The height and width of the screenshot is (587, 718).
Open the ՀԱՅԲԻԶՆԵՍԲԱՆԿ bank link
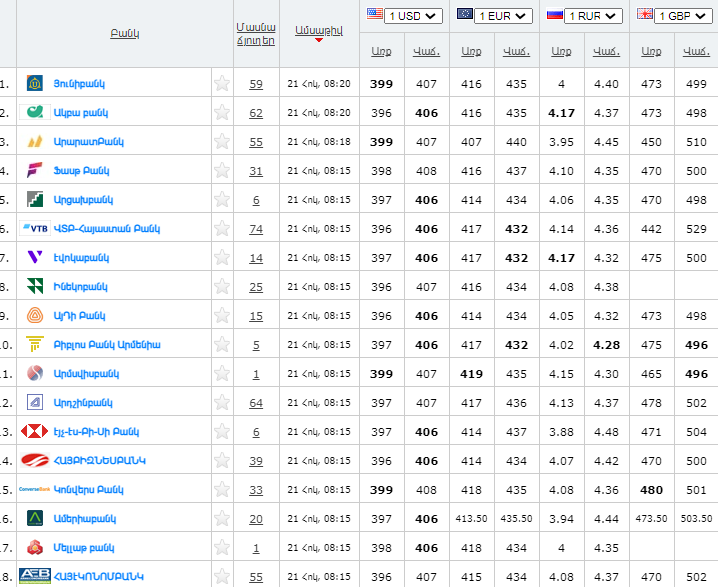coord(100,461)
